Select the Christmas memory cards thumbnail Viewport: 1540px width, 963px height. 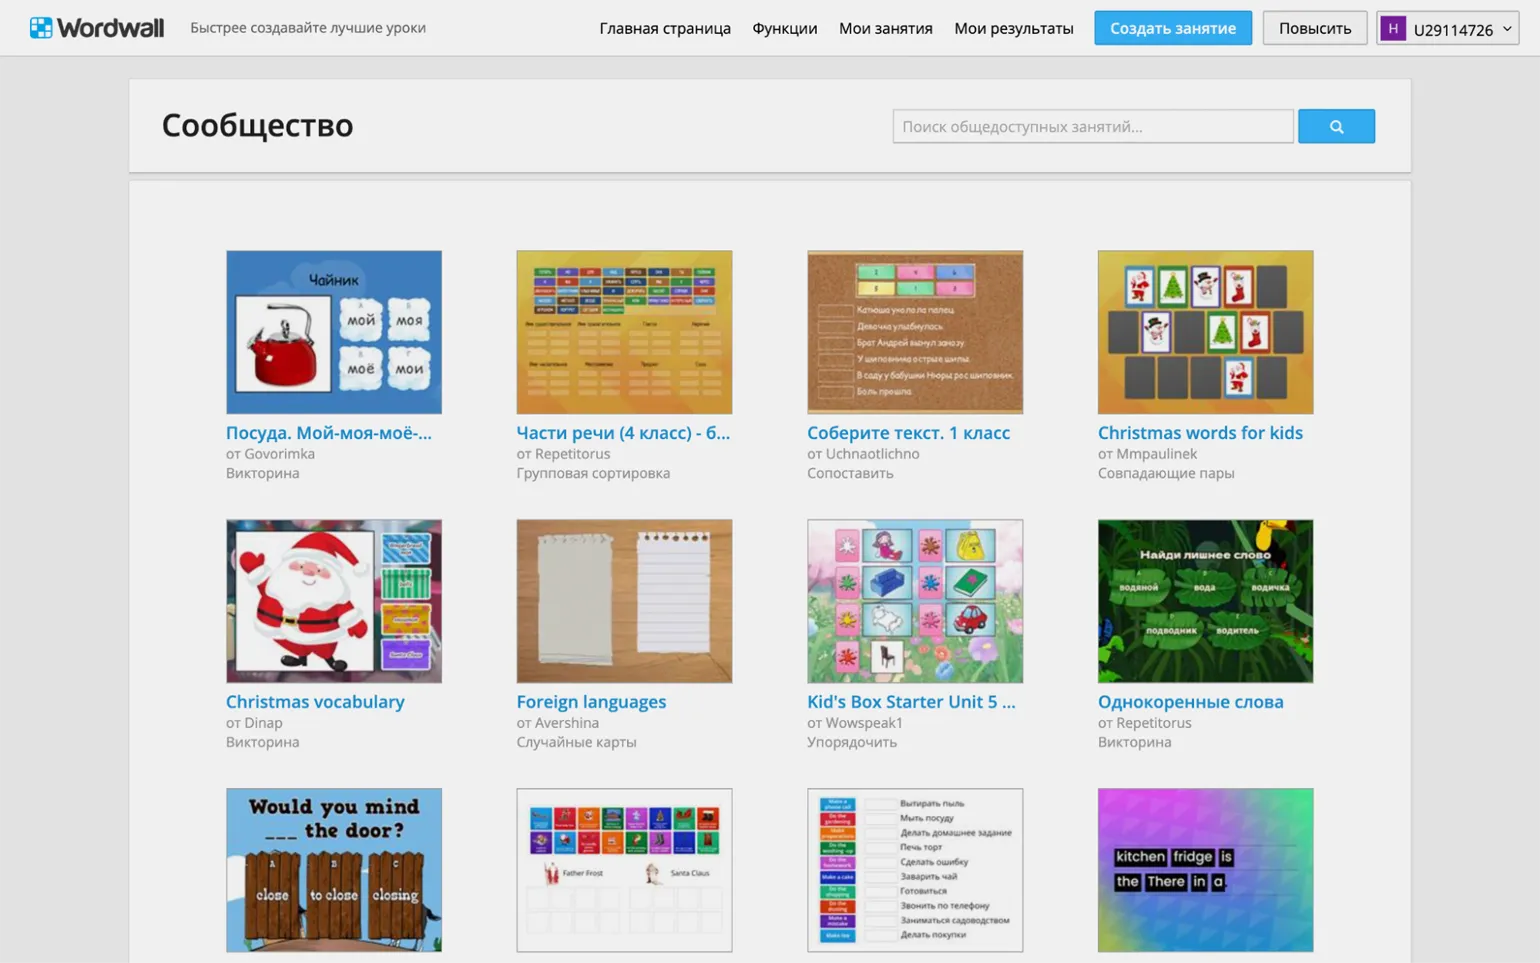[x=1204, y=332]
